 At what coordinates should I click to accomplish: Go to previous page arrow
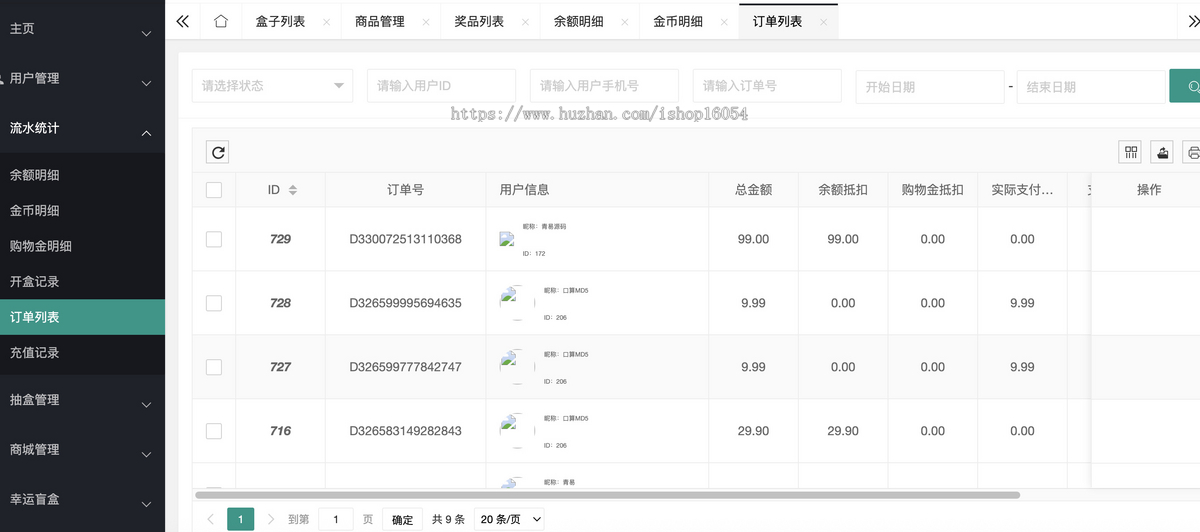210,519
